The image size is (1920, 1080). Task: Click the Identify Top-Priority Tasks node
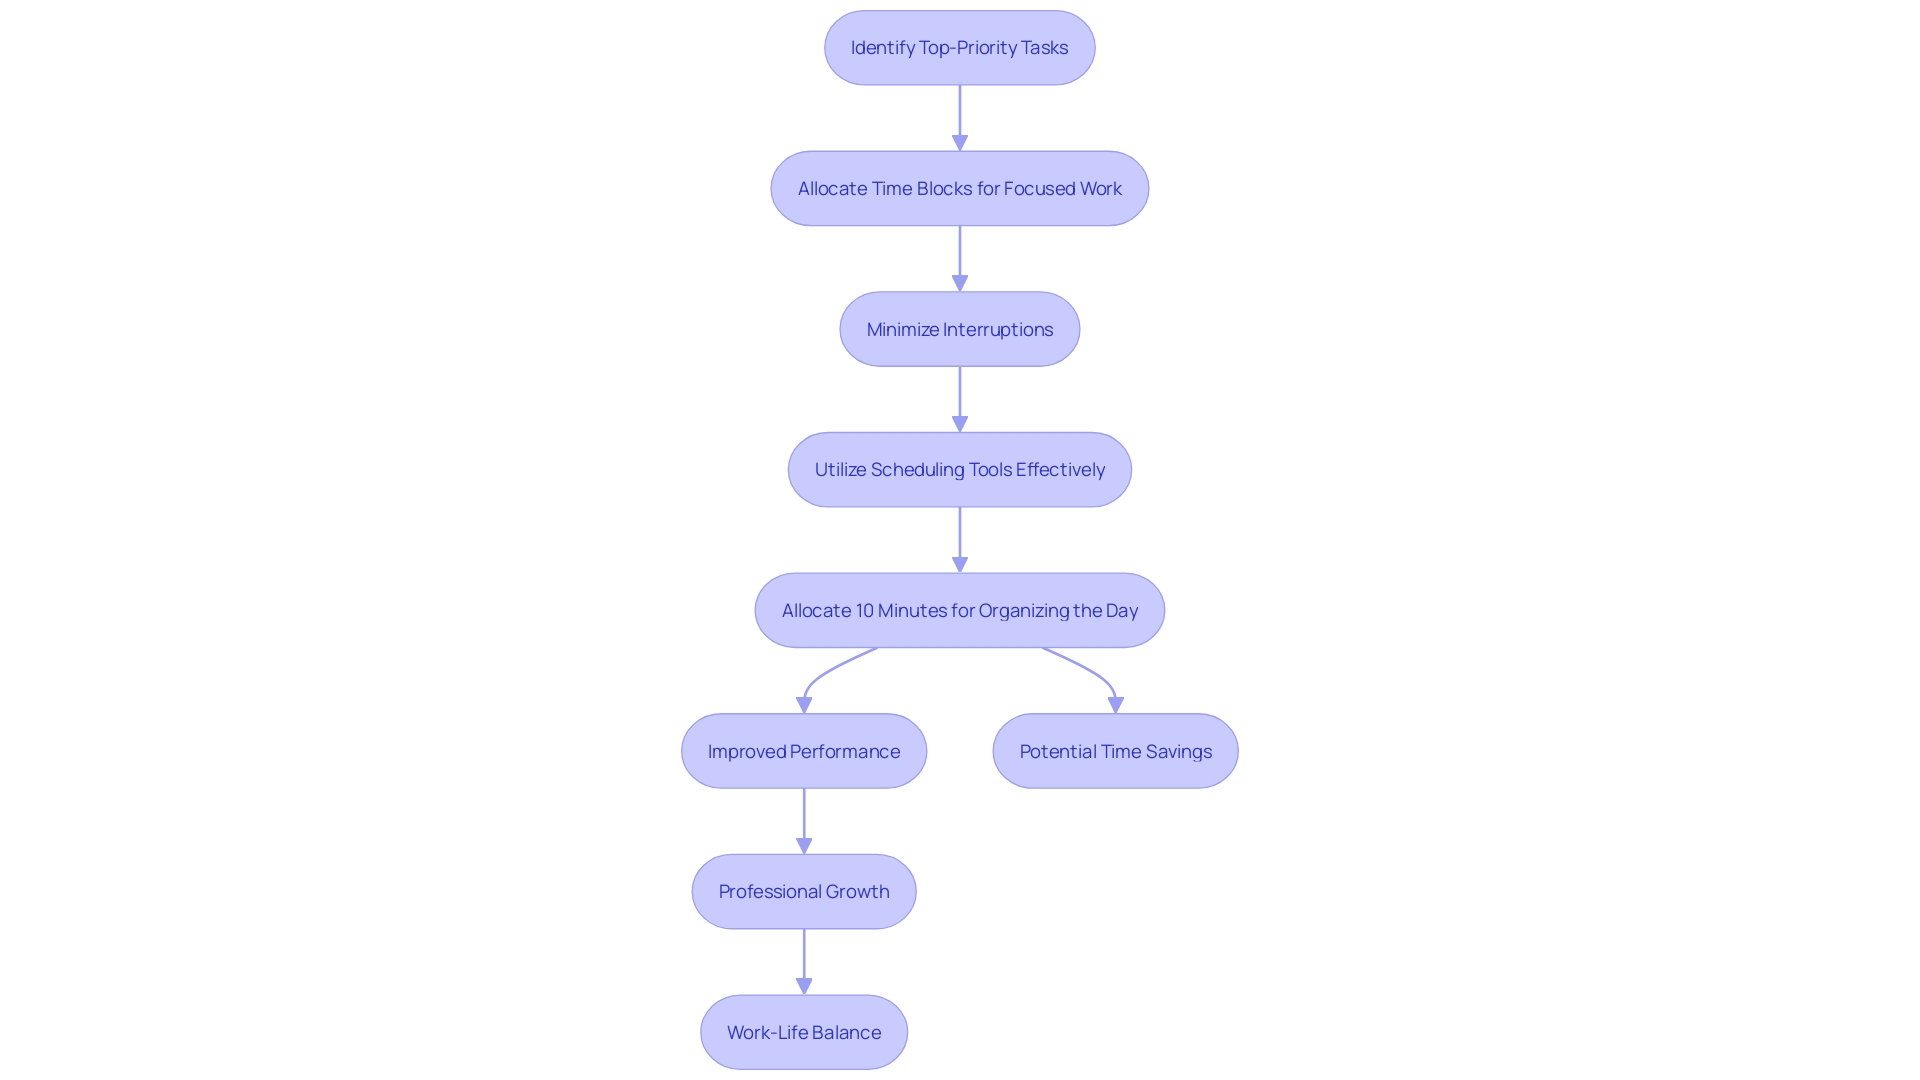pyautogui.click(x=960, y=47)
